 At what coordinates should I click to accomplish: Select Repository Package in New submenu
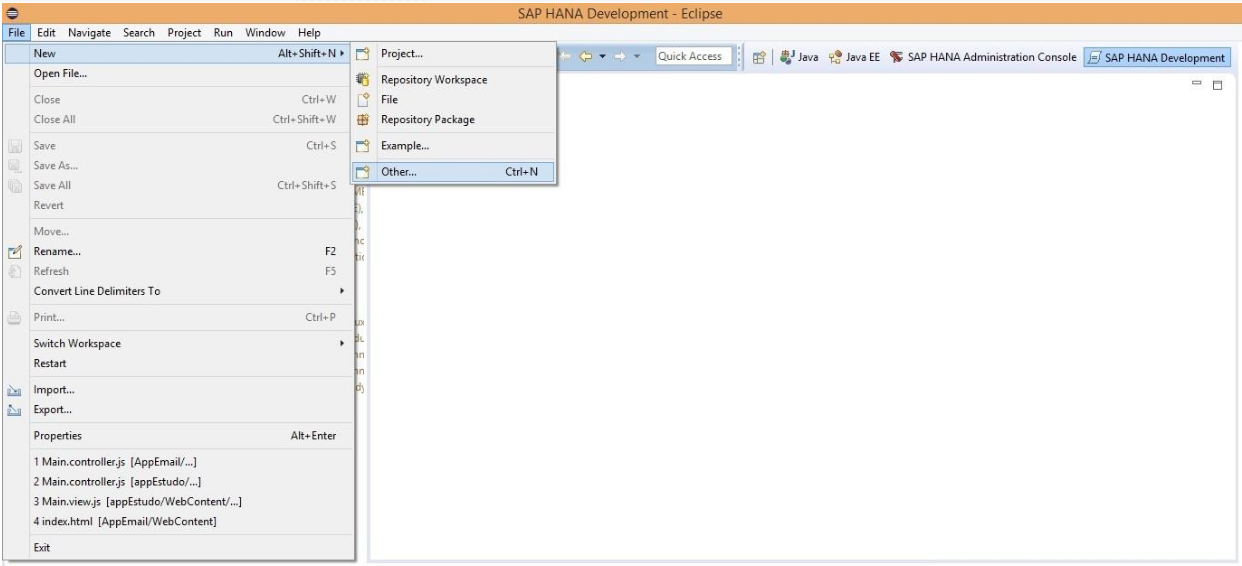(x=428, y=119)
